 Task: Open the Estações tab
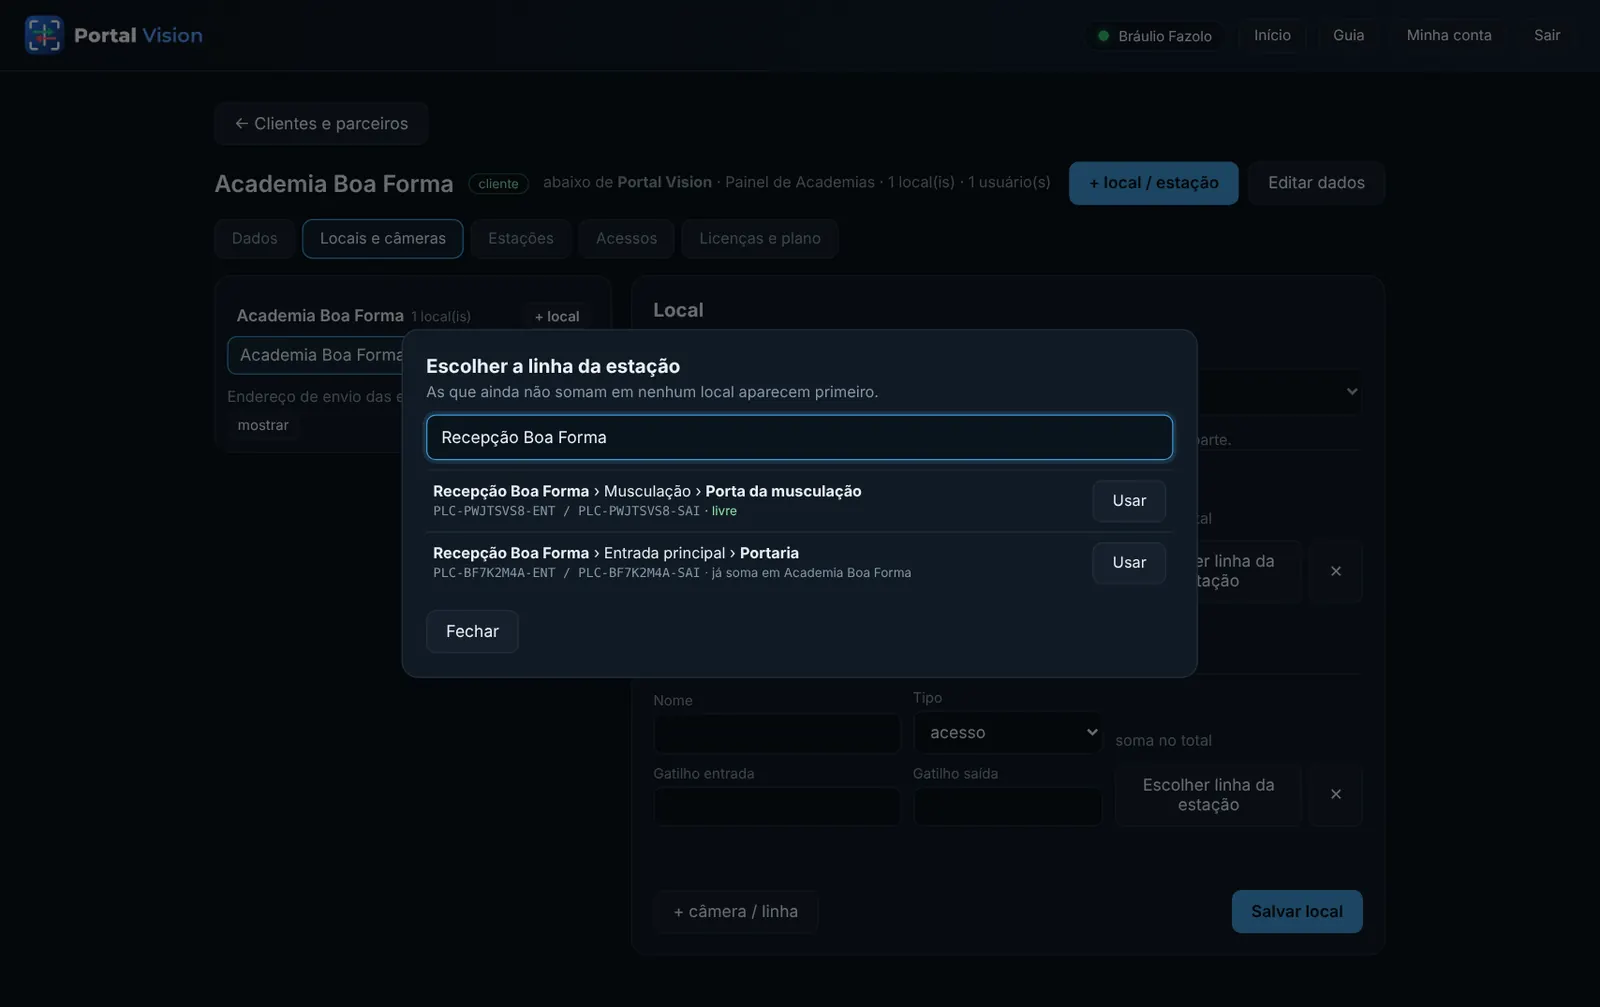521,239
